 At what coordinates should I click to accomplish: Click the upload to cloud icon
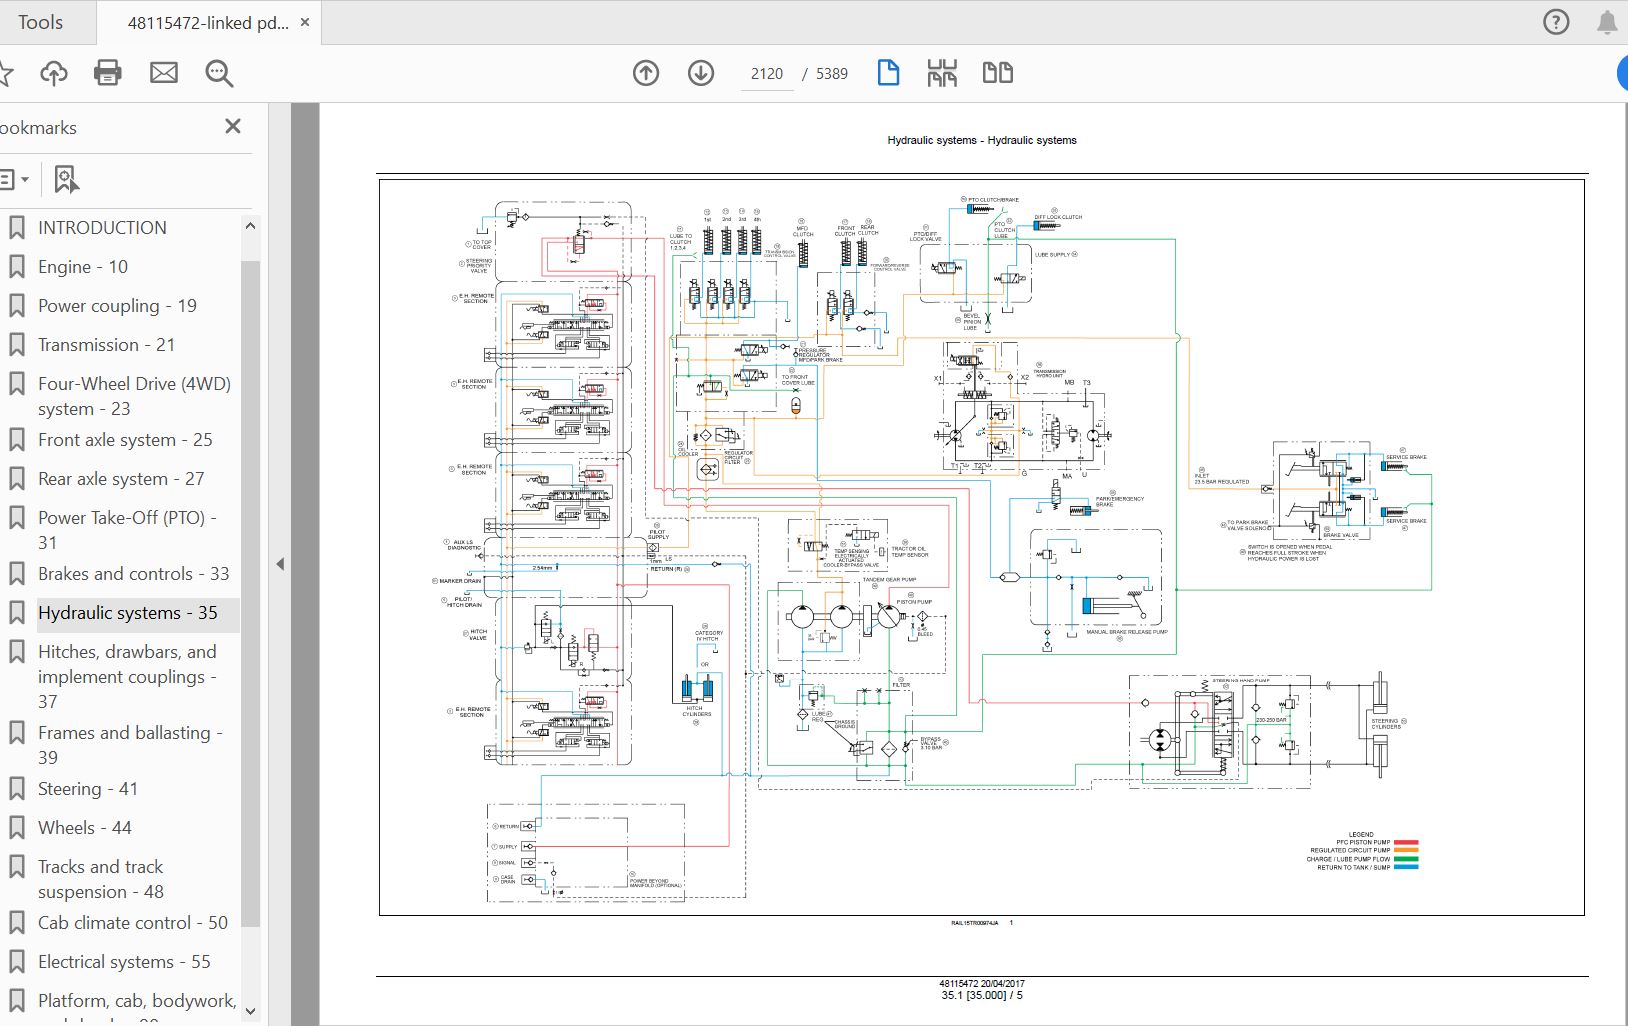(x=54, y=73)
